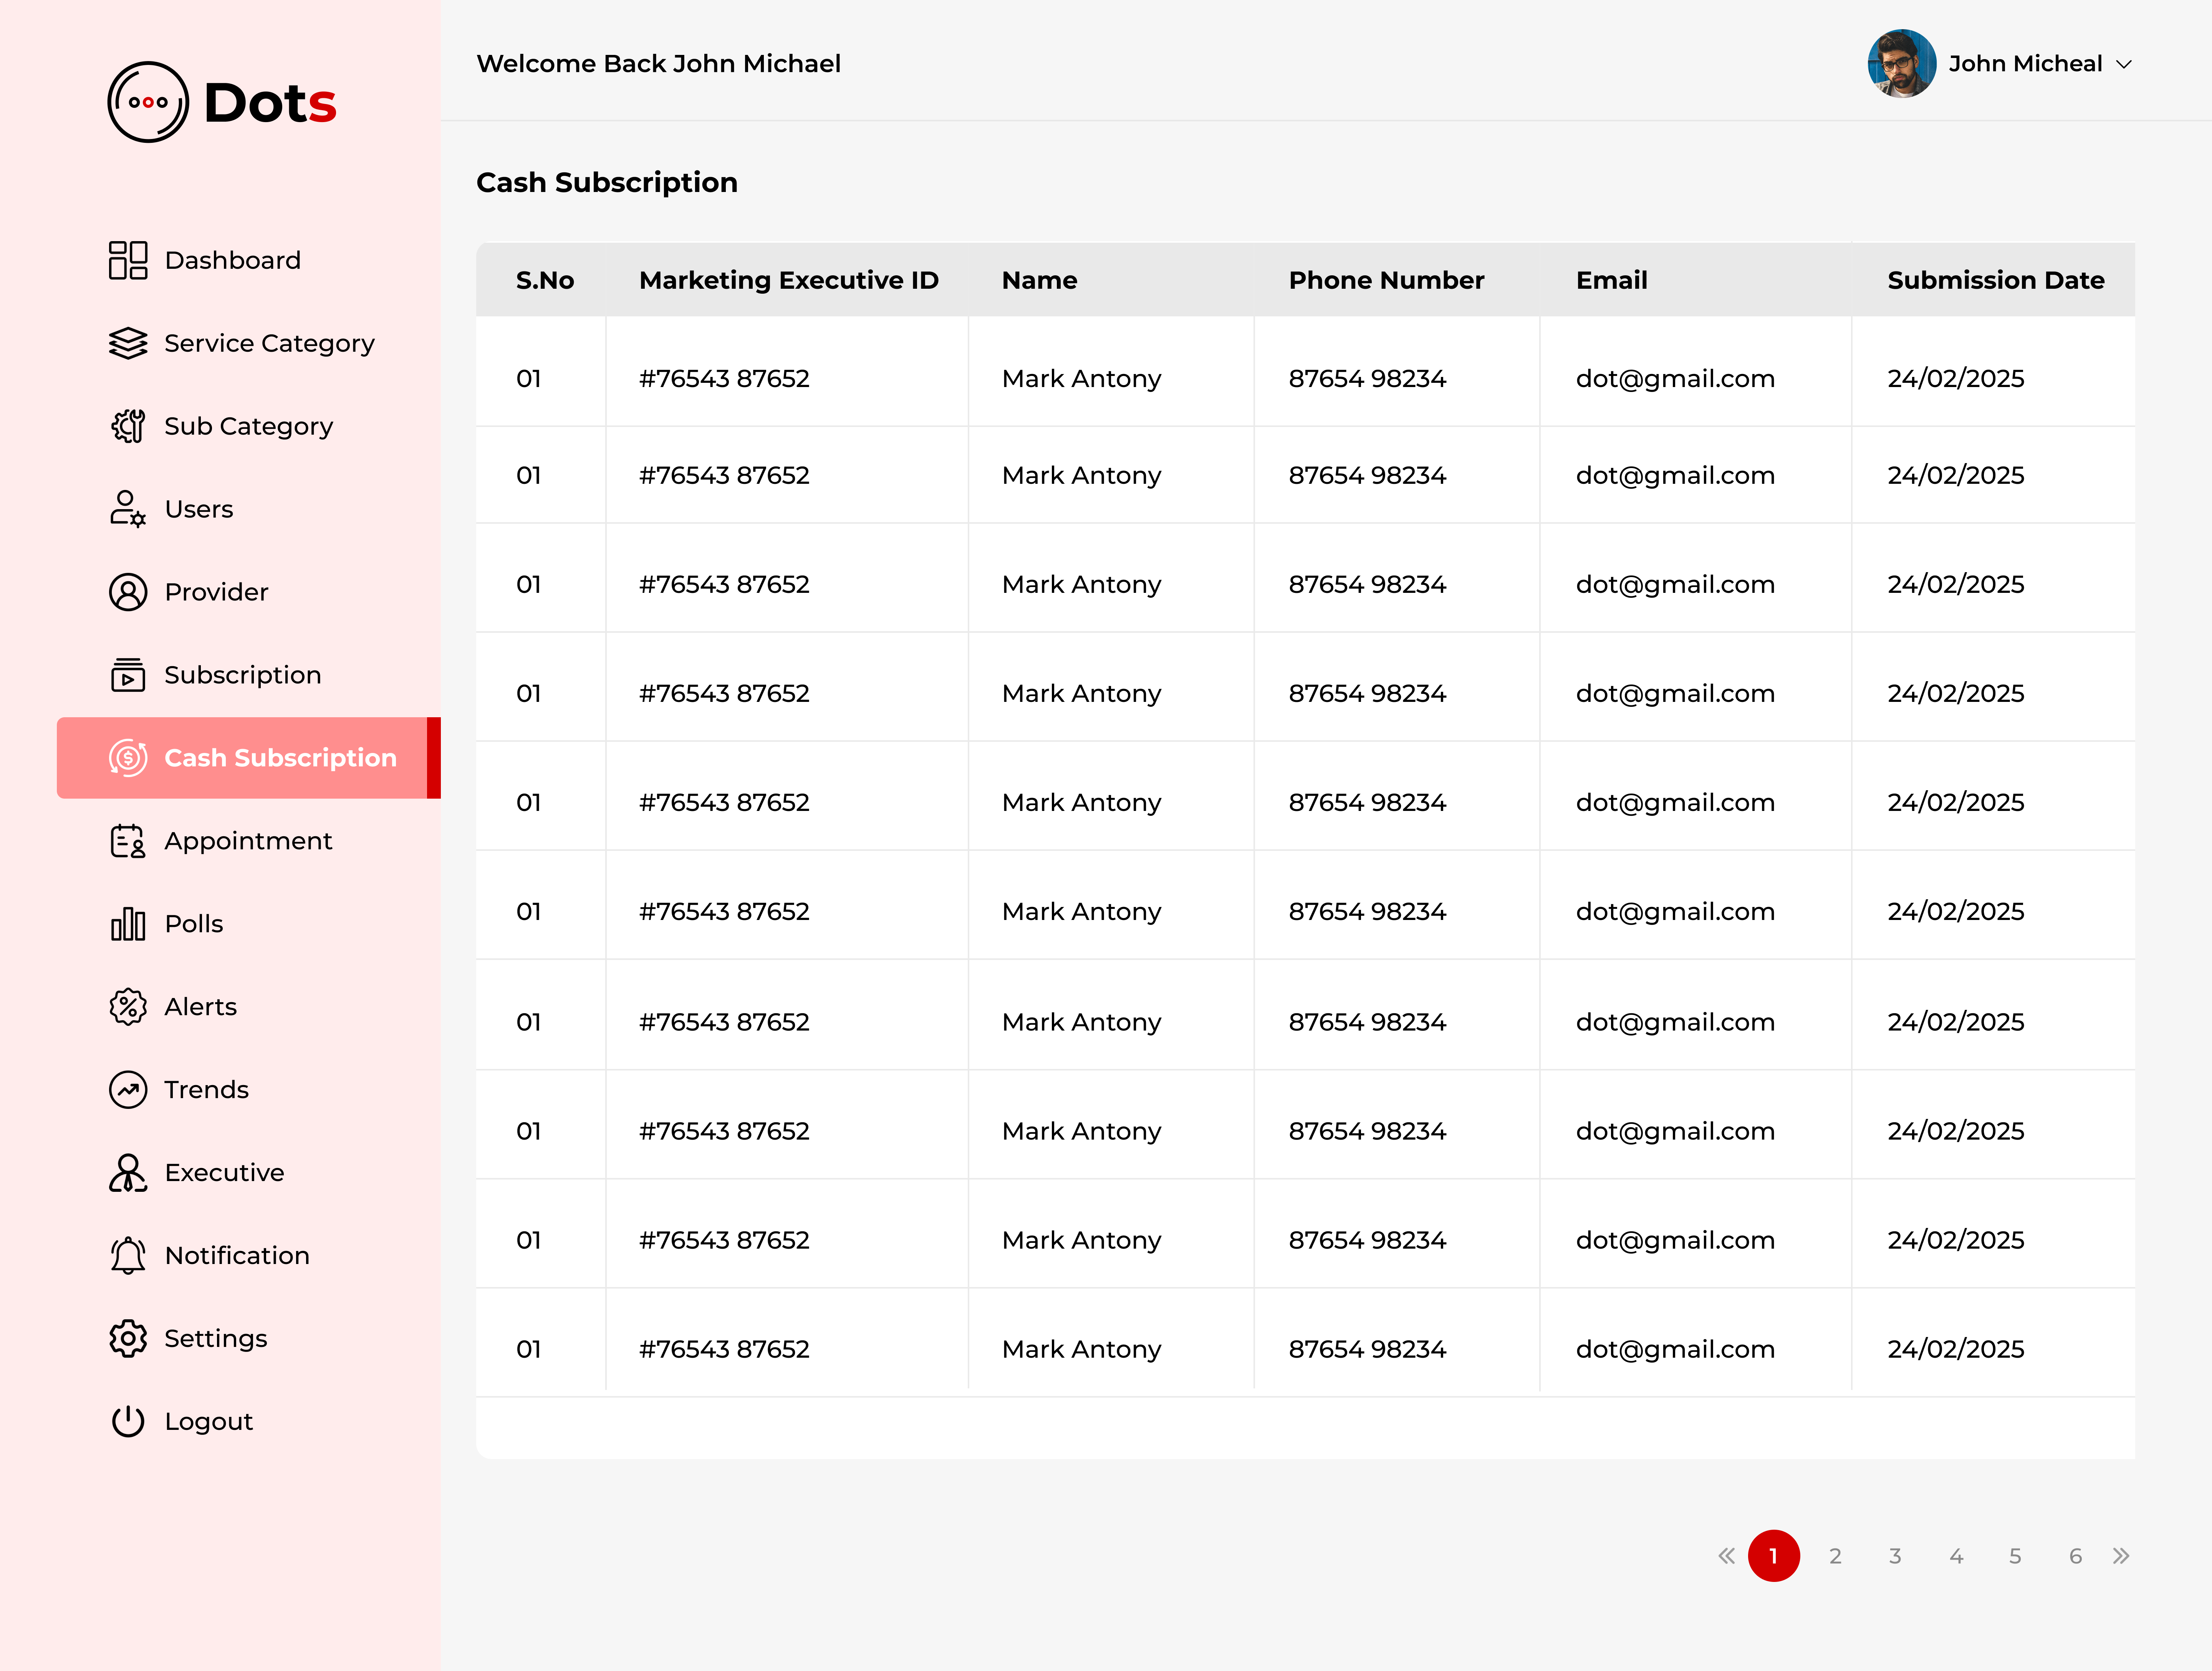The width and height of the screenshot is (2212, 1671).
Task: Go to next pages with double-right chevron
Action: click(x=2121, y=1556)
